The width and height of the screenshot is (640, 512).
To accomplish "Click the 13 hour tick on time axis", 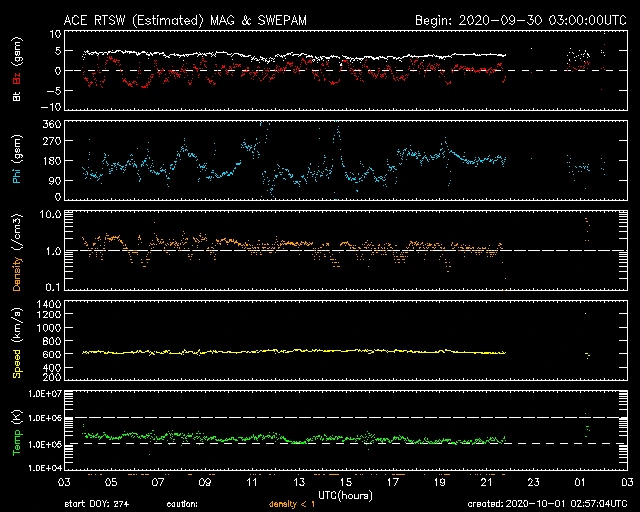I will pyautogui.click(x=298, y=482).
